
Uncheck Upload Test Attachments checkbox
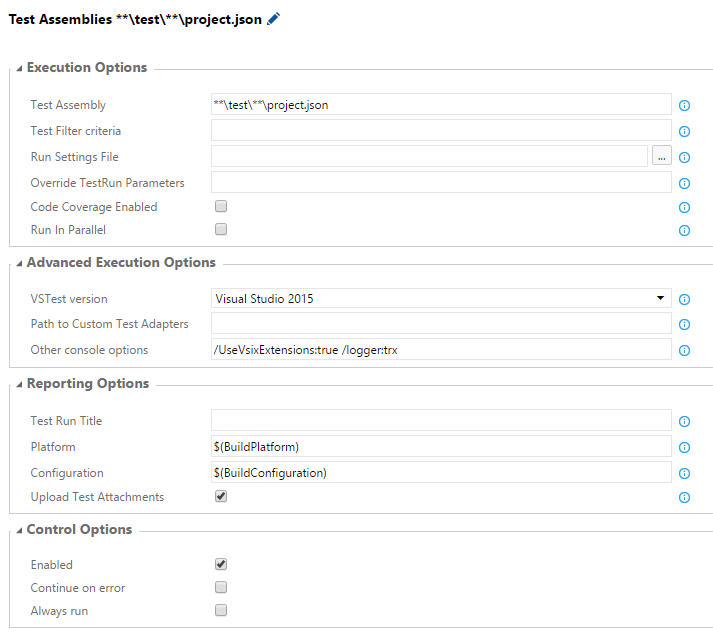pyautogui.click(x=221, y=496)
